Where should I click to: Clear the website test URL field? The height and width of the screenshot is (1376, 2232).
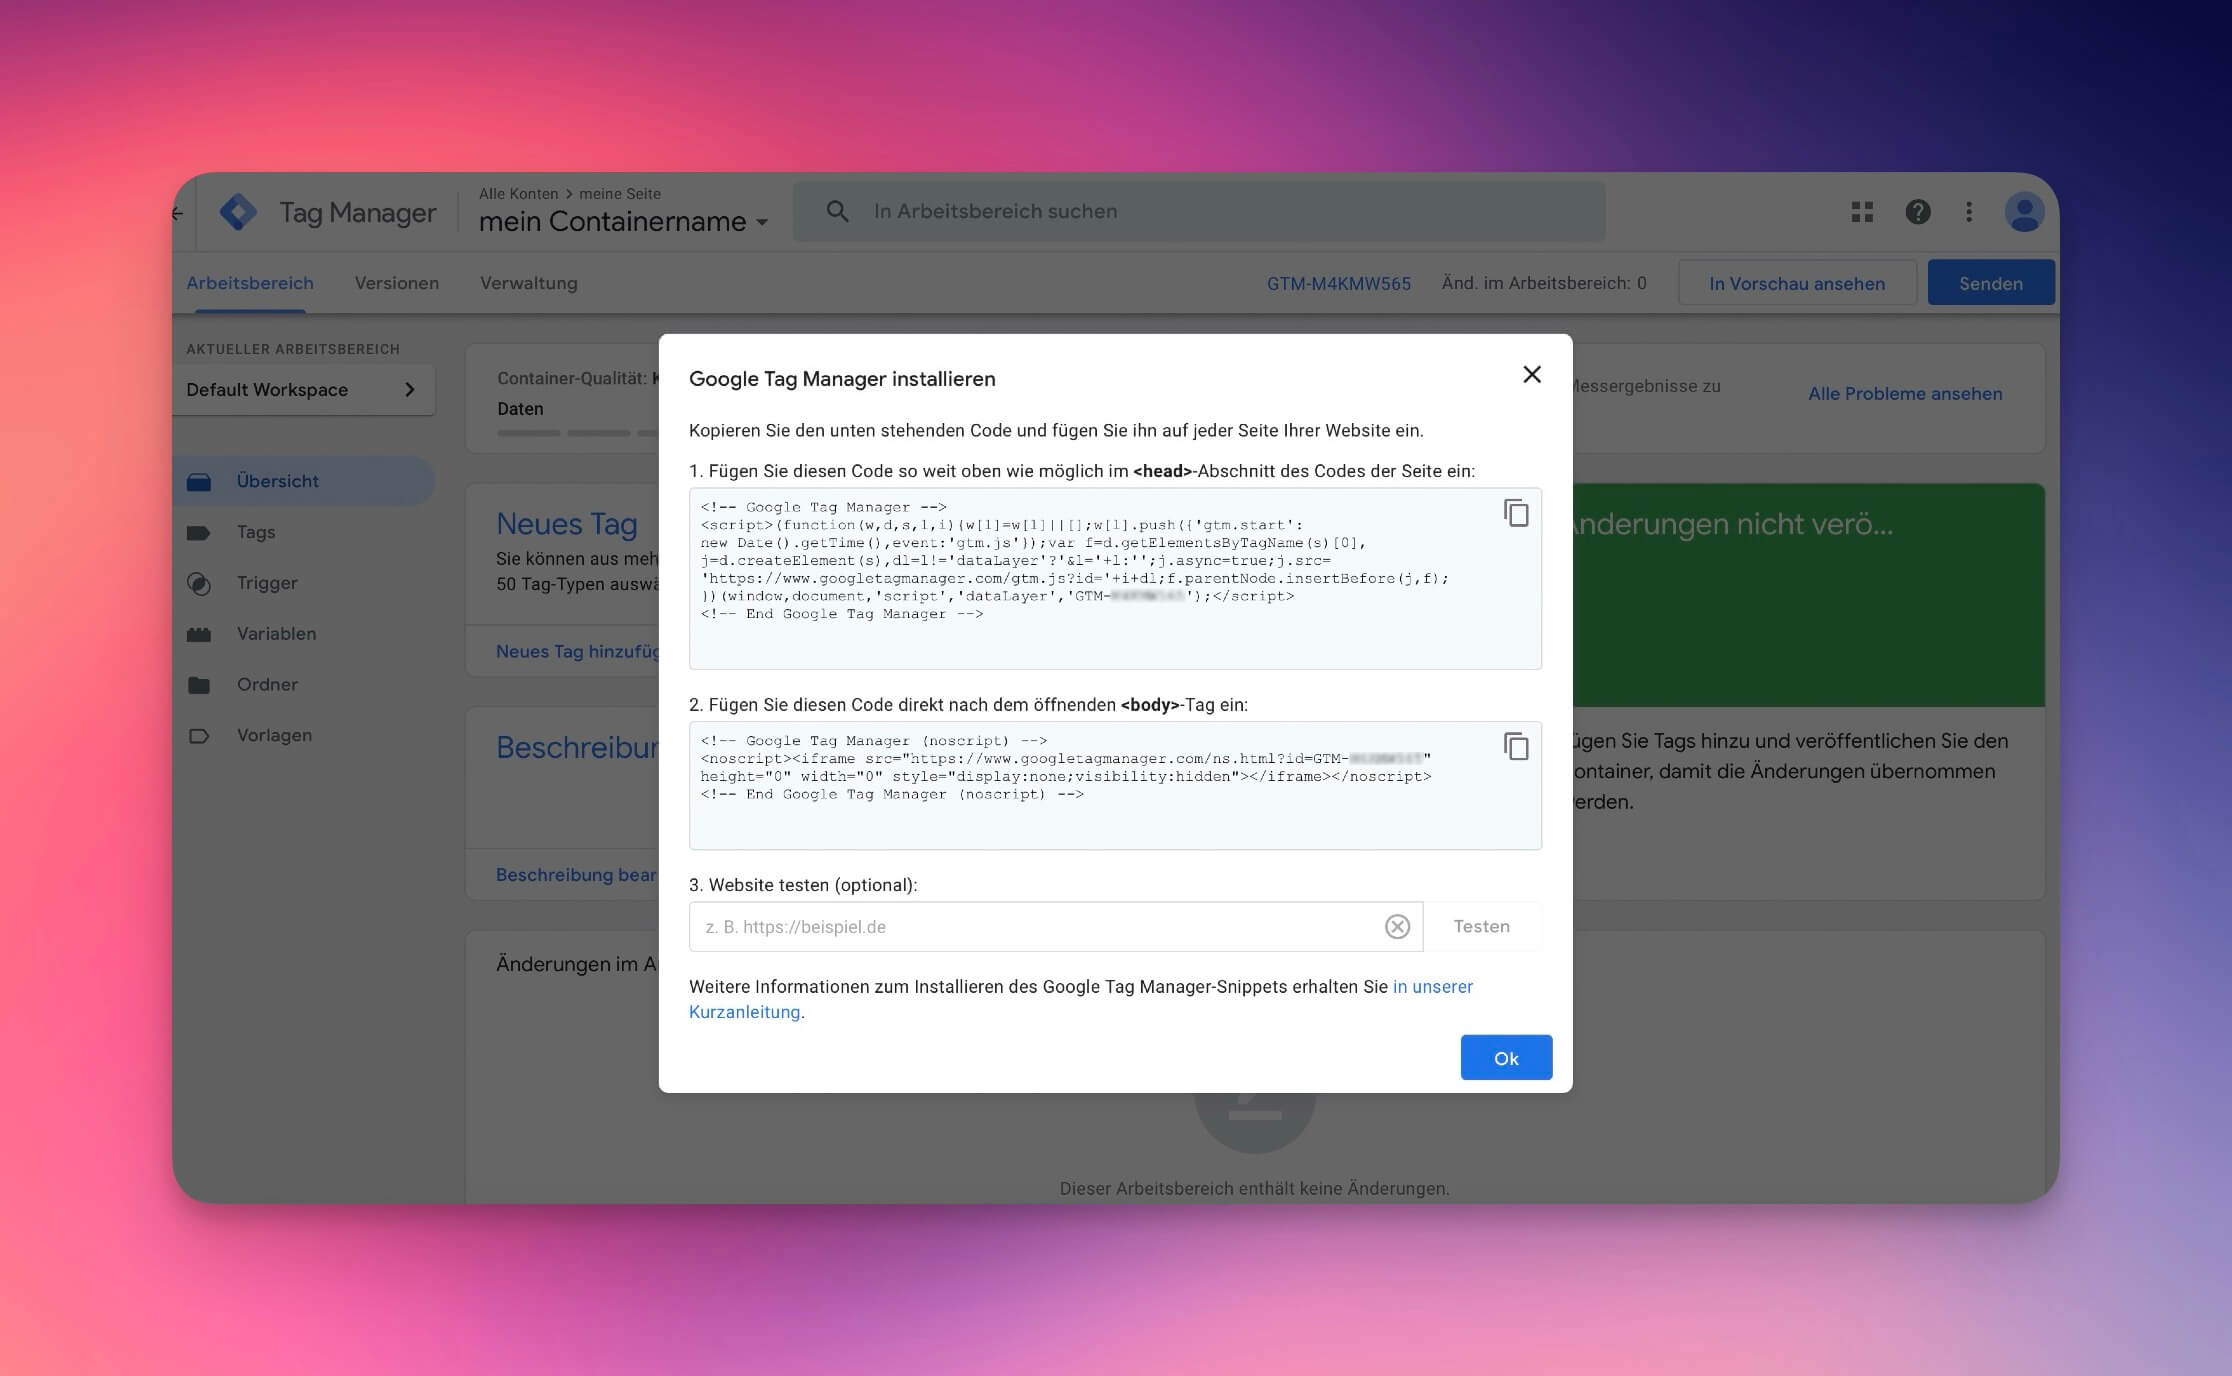pos(1397,927)
